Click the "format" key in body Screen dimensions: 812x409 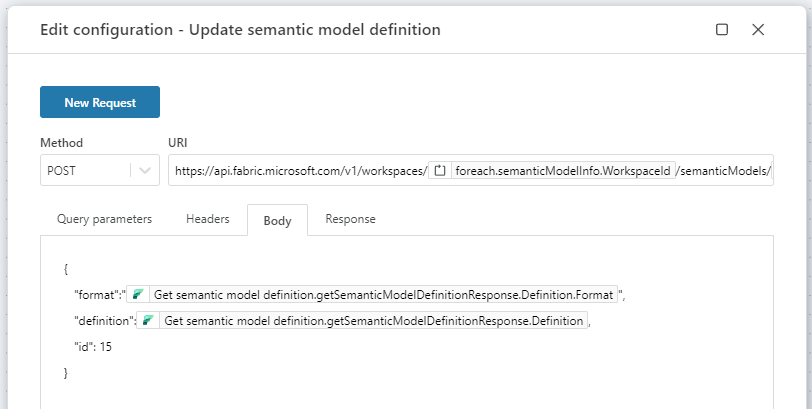tap(96, 295)
